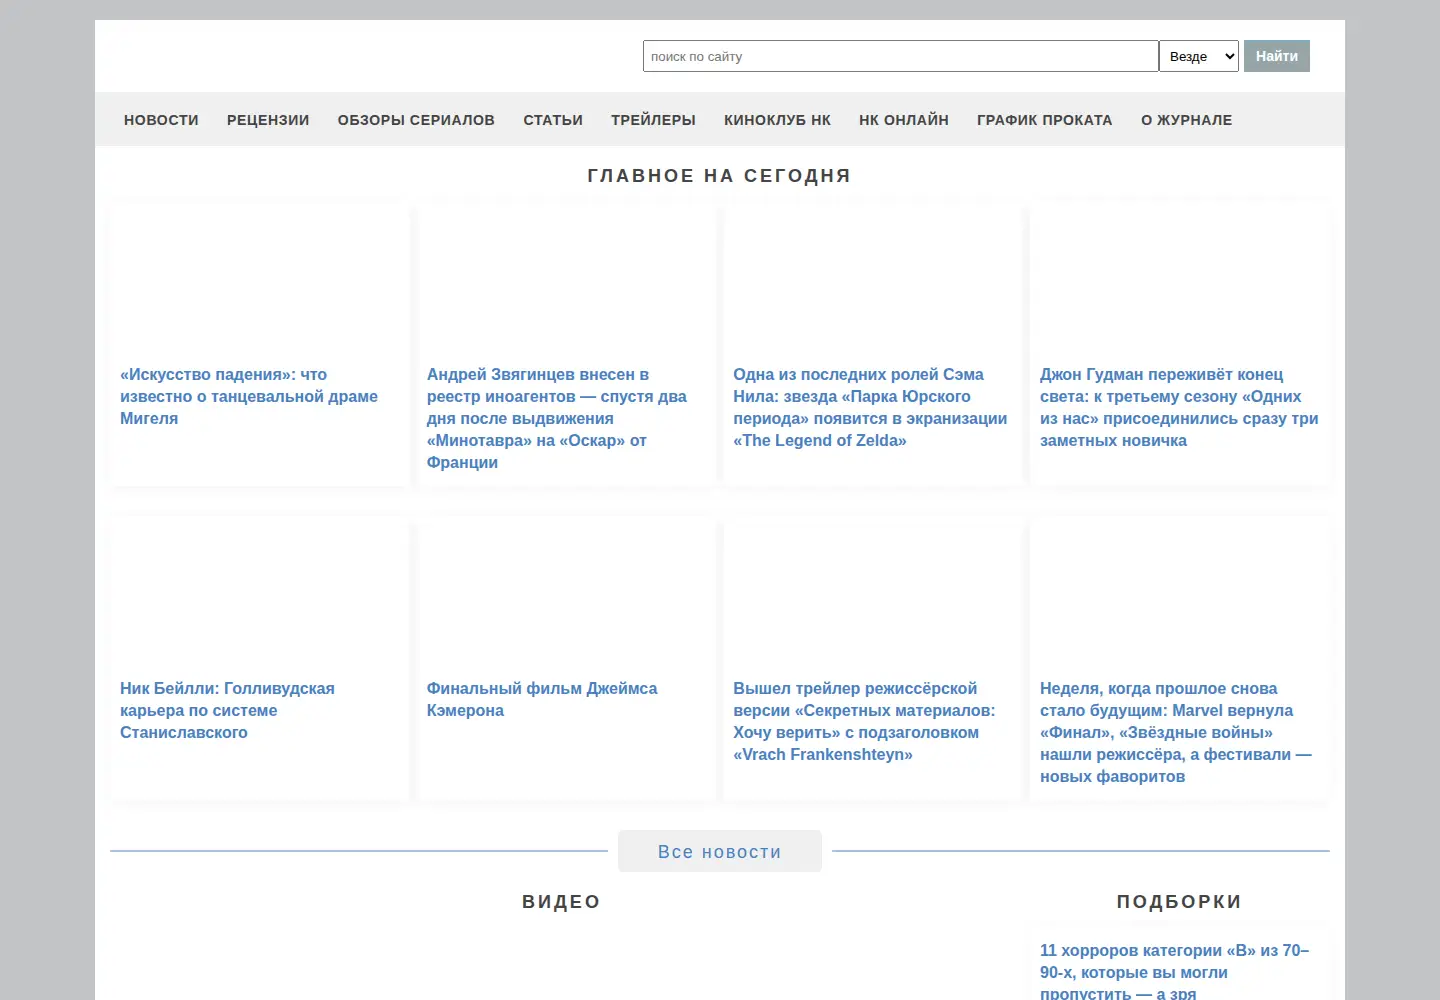This screenshot has width=1440, height=1000.
Task: Open the «Секретных материалов» трейлер article
Action: (864, 721)
